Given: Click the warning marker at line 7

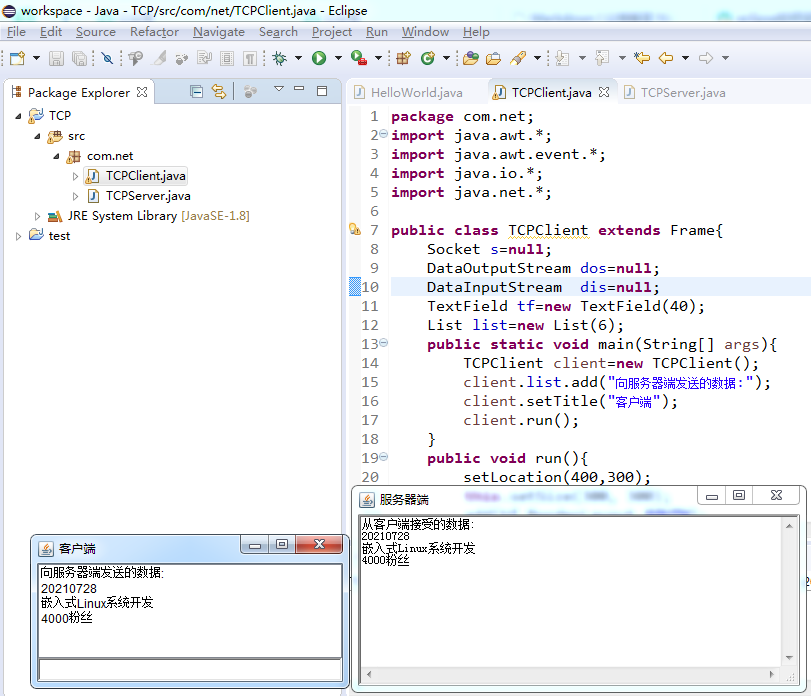Looking at the screenshot, I should coord(354,230).
